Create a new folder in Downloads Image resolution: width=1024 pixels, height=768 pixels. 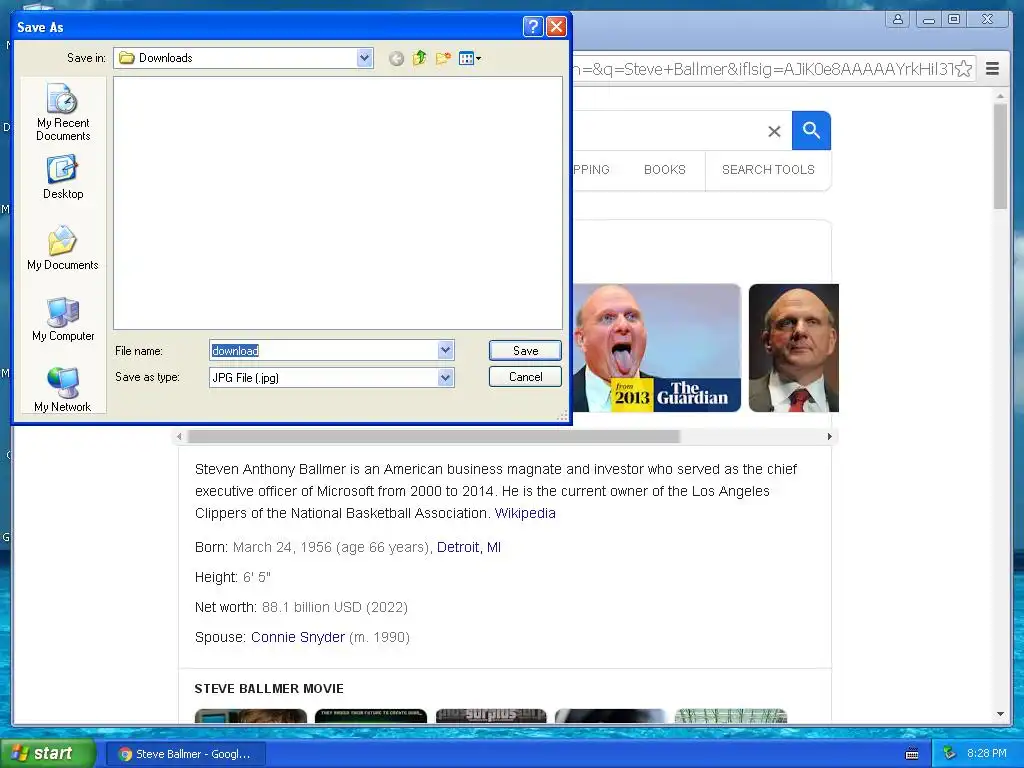[443, 58]
